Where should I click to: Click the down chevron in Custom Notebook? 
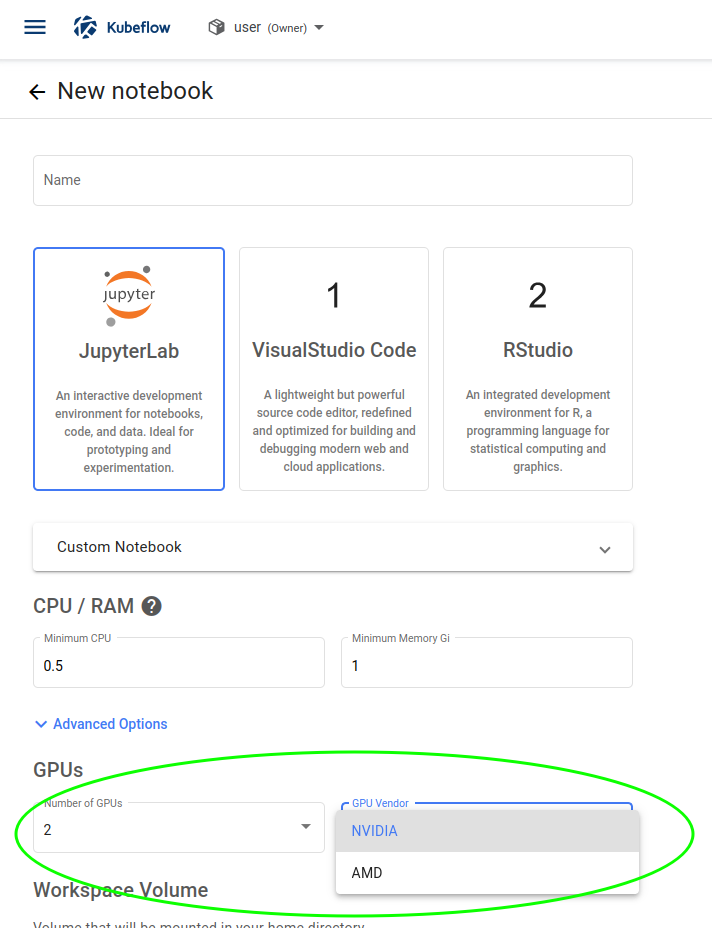pos(604,549)
